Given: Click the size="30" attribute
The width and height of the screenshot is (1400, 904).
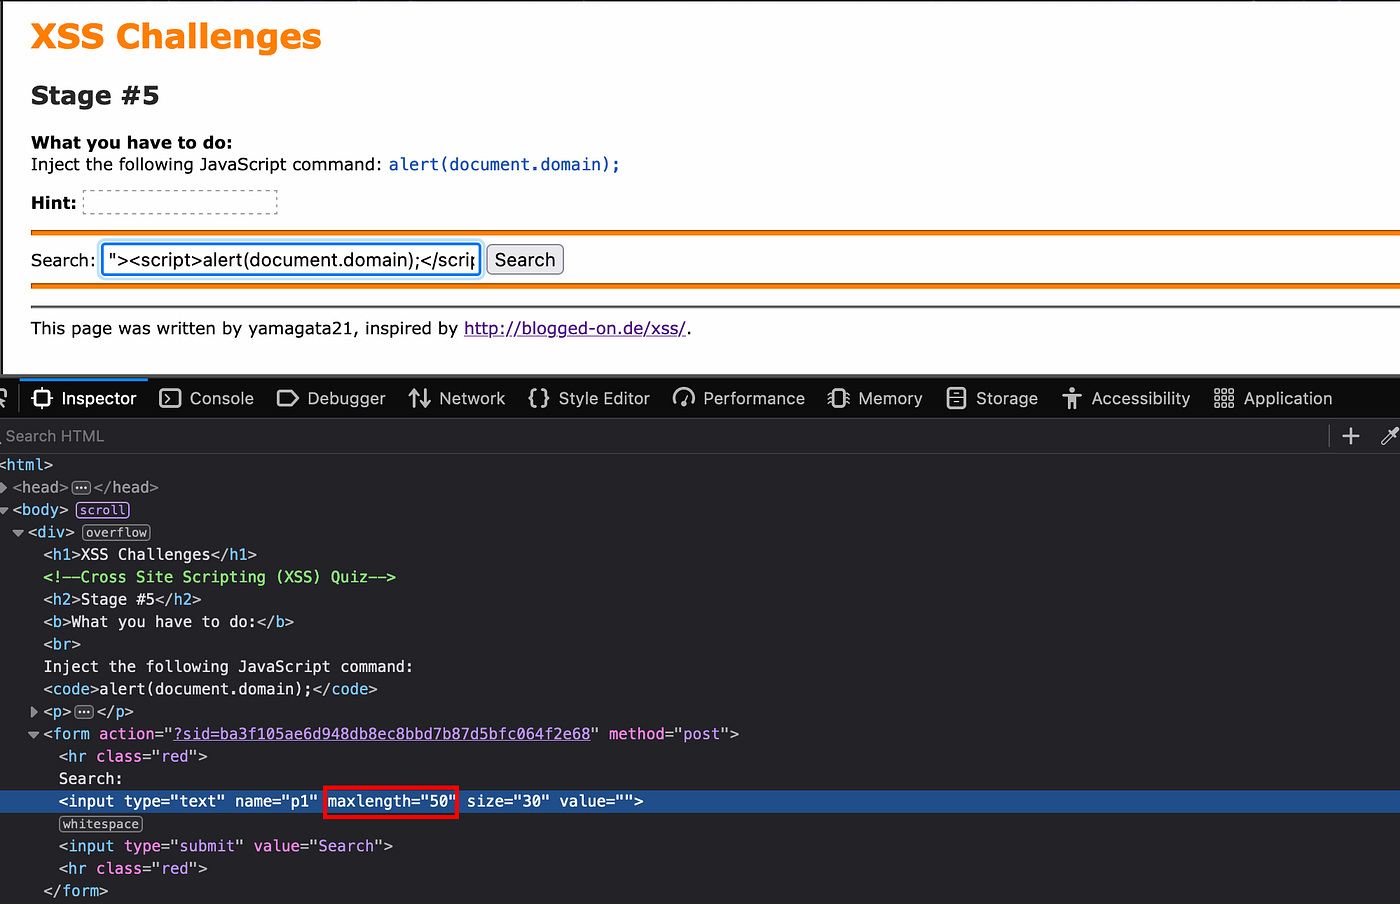Looking at the screenshot, I should (x=508, y=801).
